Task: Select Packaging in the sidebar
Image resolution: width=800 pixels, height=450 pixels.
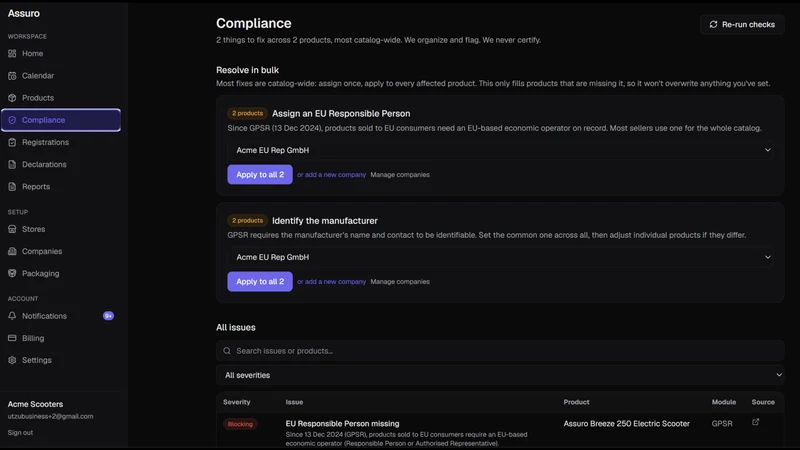Action: pyautogui.click(x=61, y=273)
